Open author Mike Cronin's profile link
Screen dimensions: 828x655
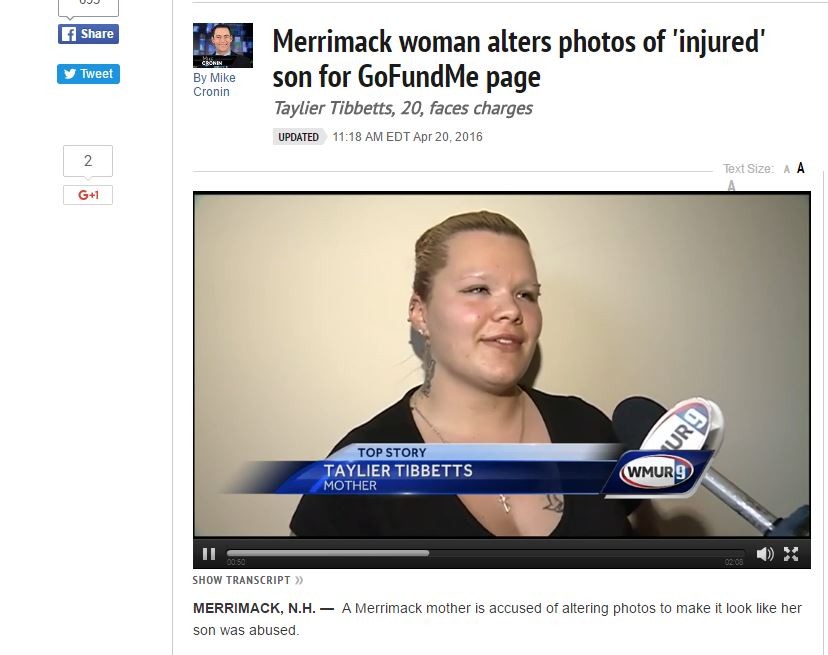214,85
